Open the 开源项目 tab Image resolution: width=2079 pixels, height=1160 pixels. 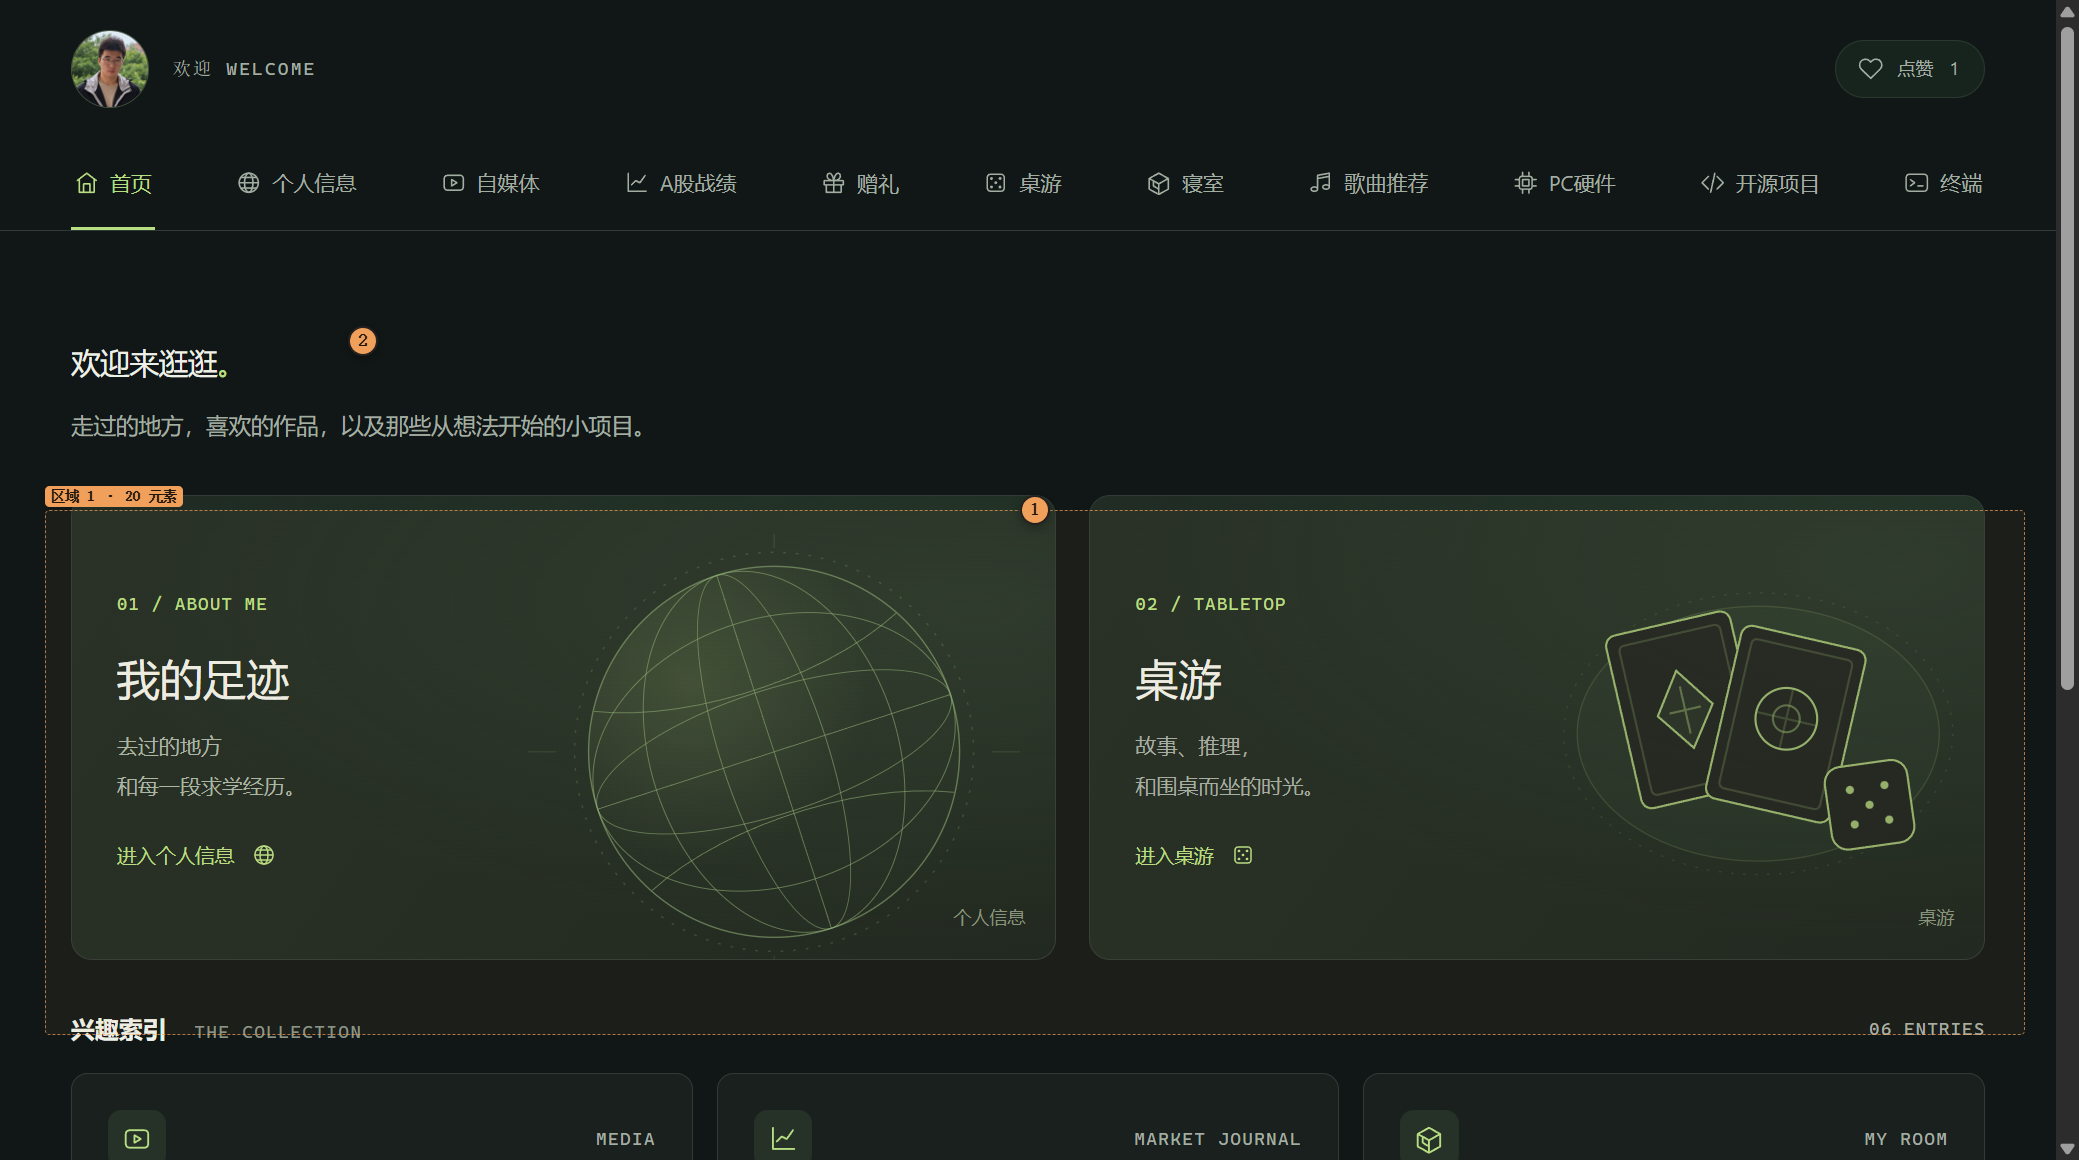tap(1760, 184)
